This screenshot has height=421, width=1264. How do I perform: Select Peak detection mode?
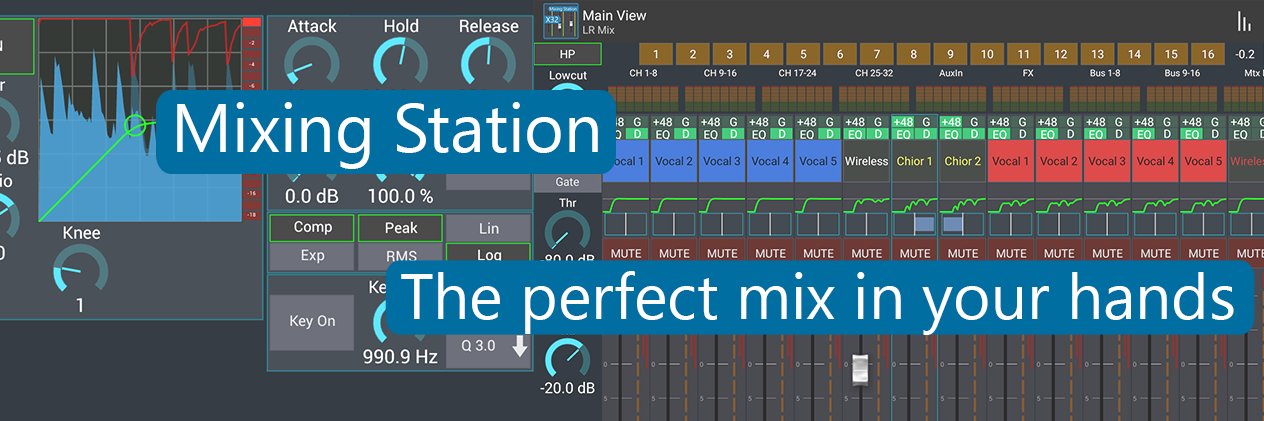[401, 228]
